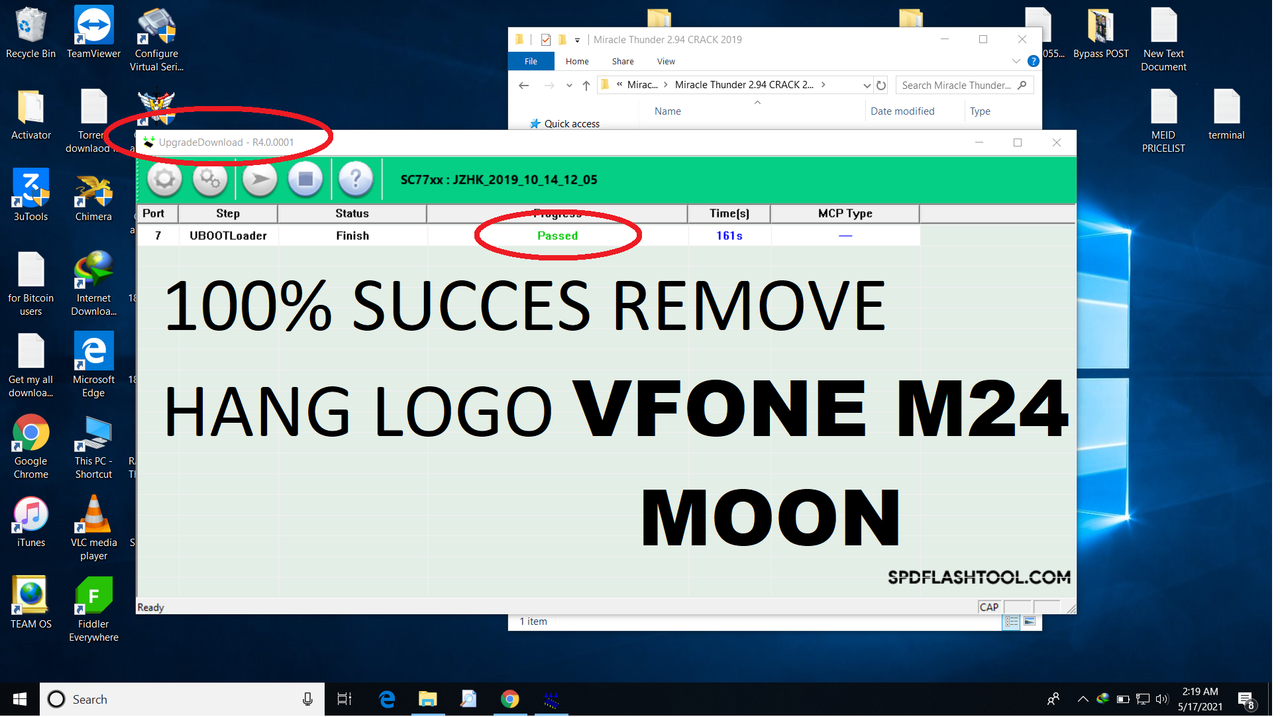Switch Explorer to large icons view

tap(1029, 622)
